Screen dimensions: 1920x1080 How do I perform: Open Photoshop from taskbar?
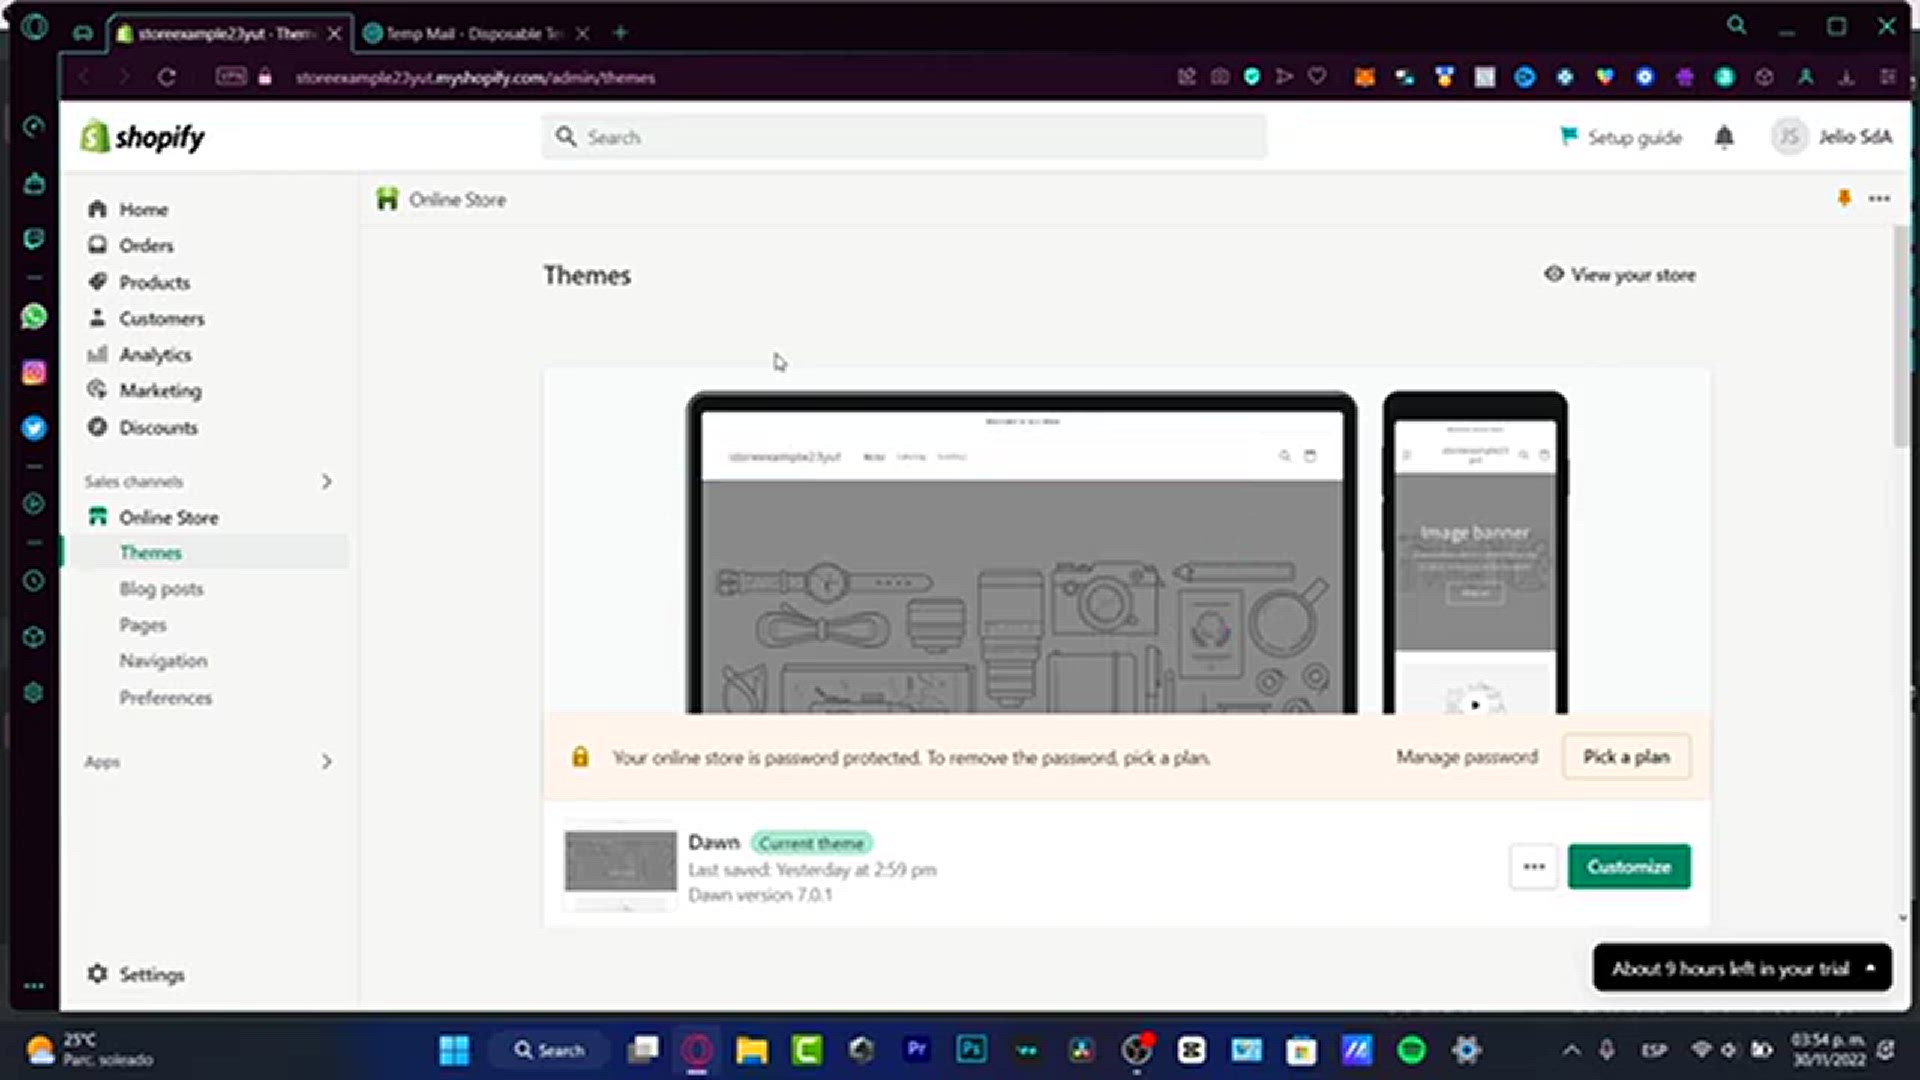(971, 1049)
